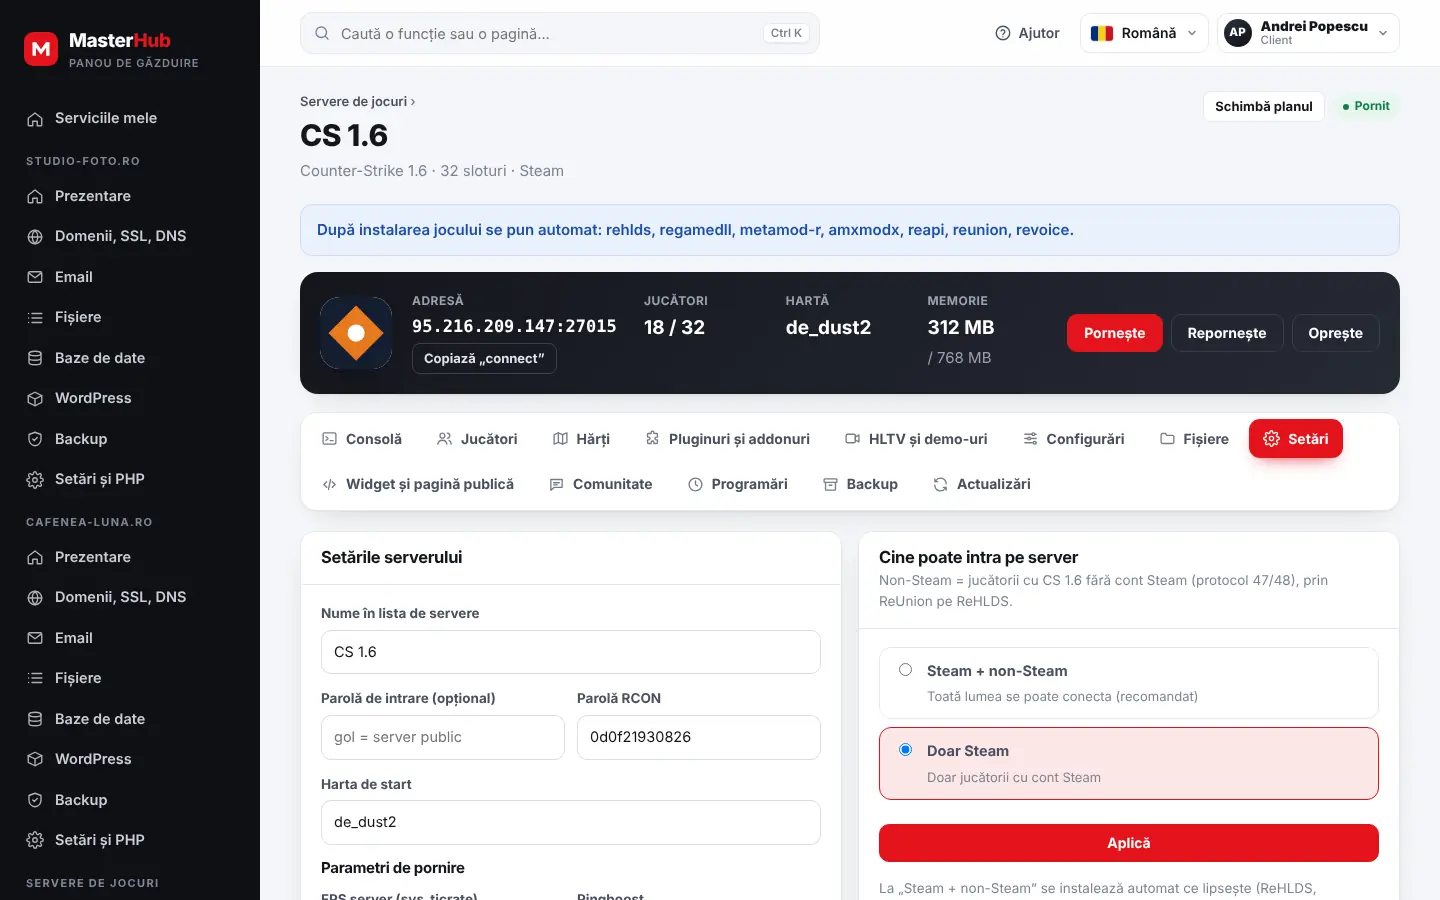The width and height of the screenshot is (1440, 900).
Task: Open the Jucători tab
Action: (x=477, y=439)
